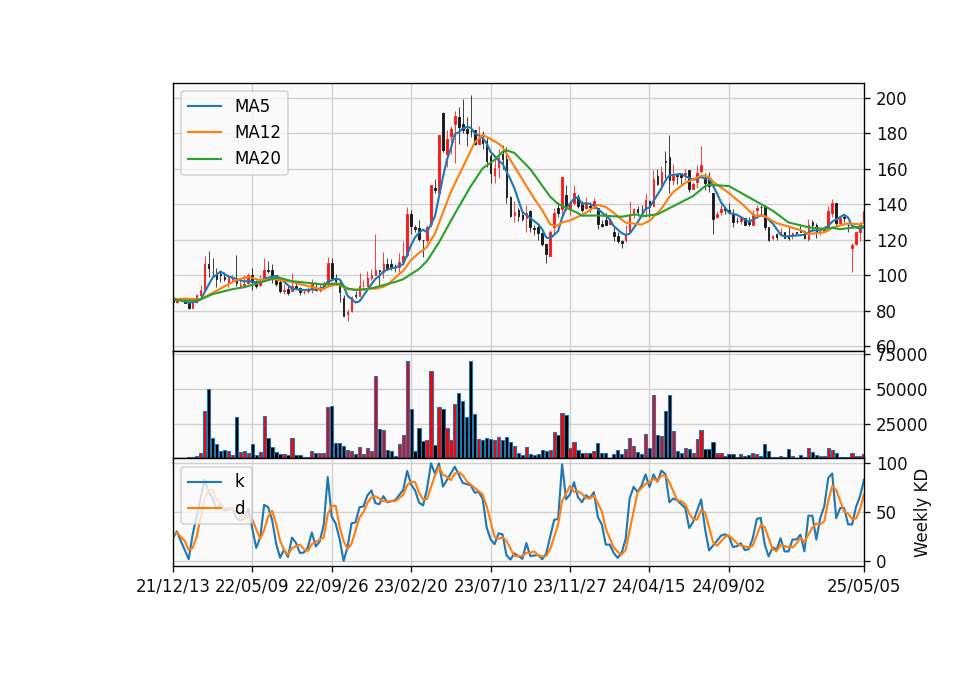This screenshot has width=960, height=690.
Task: Click the Weekly KD axis title
Action: tap(921, 514)
